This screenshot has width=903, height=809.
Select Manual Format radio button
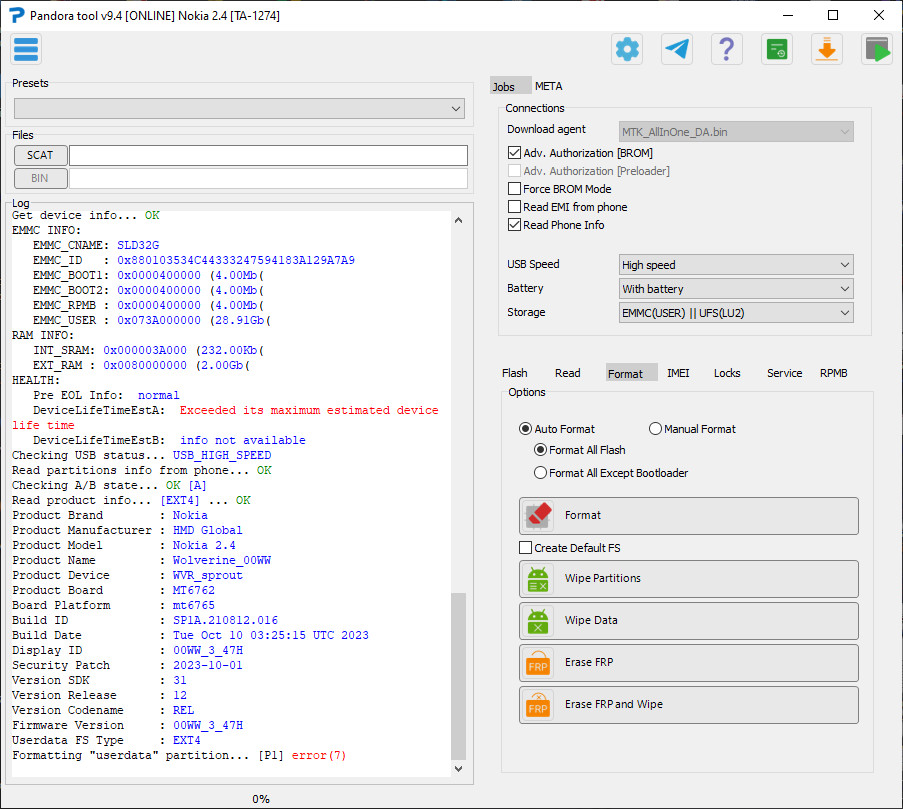tap(655, 428)
